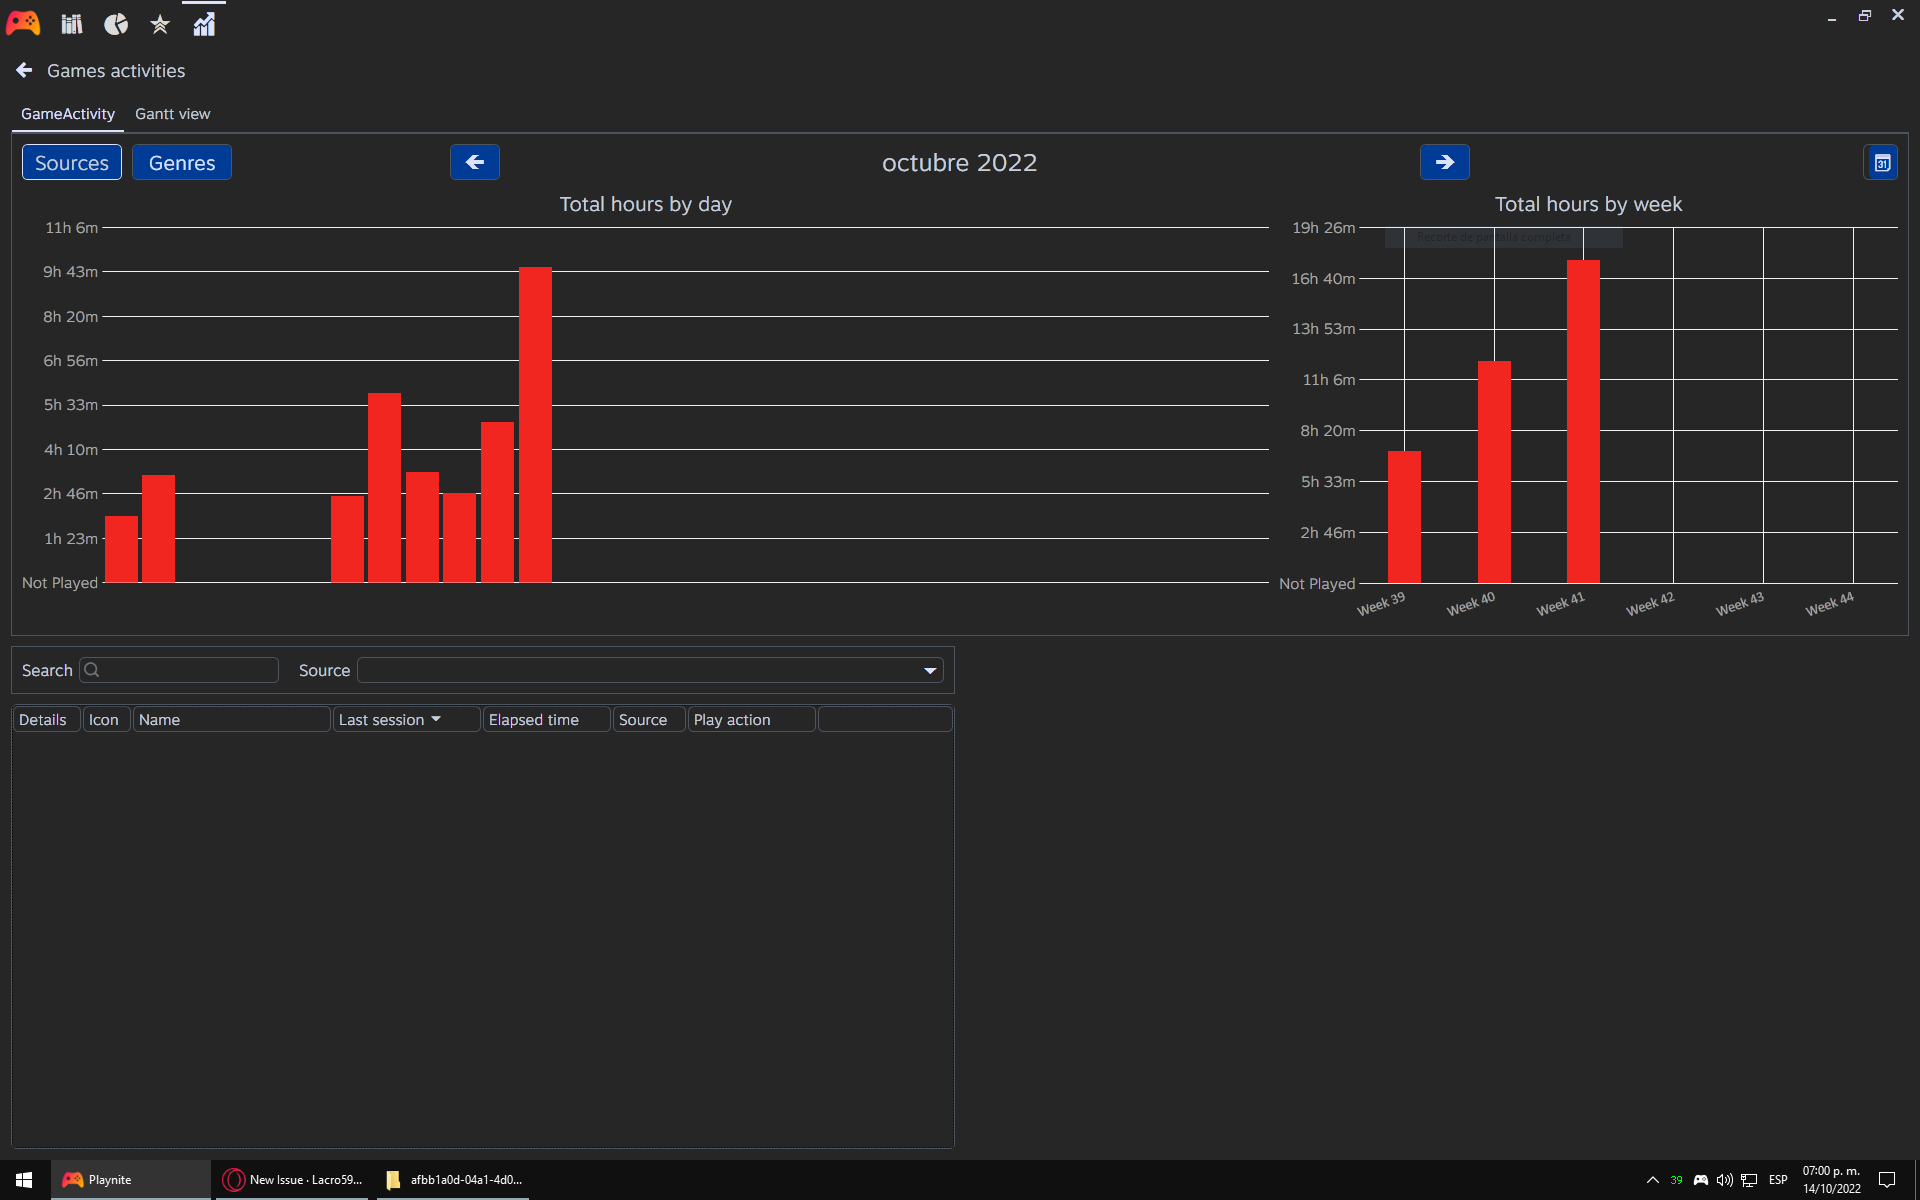The width and height of the screenshot is (1920, 1200).
Task: Toggle sort order on Last session column
Action: [385, 719]
